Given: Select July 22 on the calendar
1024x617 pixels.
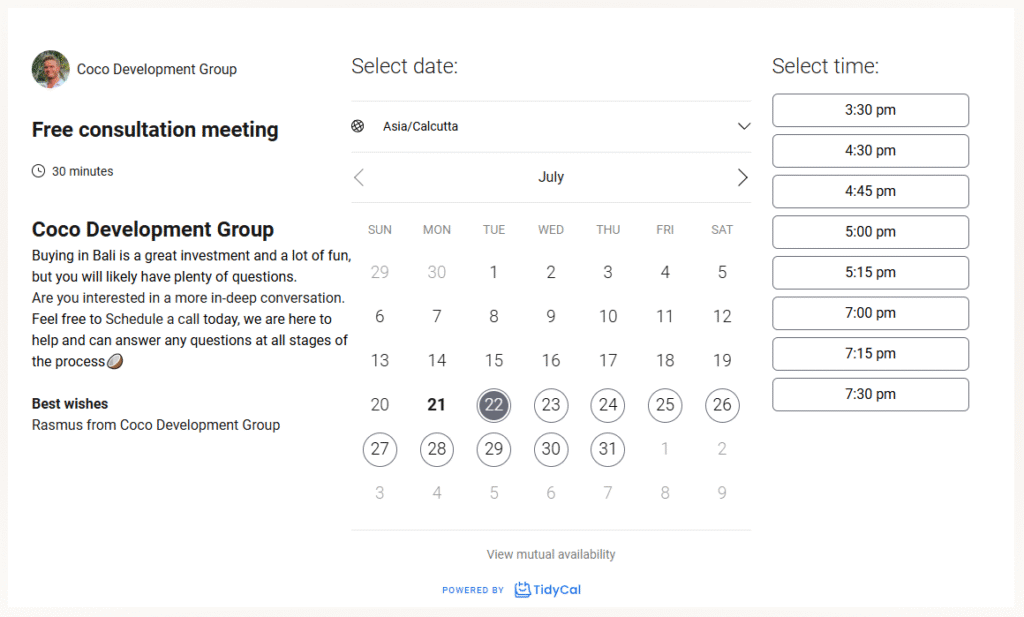Looking at the screenshot, I should point(494,405).
